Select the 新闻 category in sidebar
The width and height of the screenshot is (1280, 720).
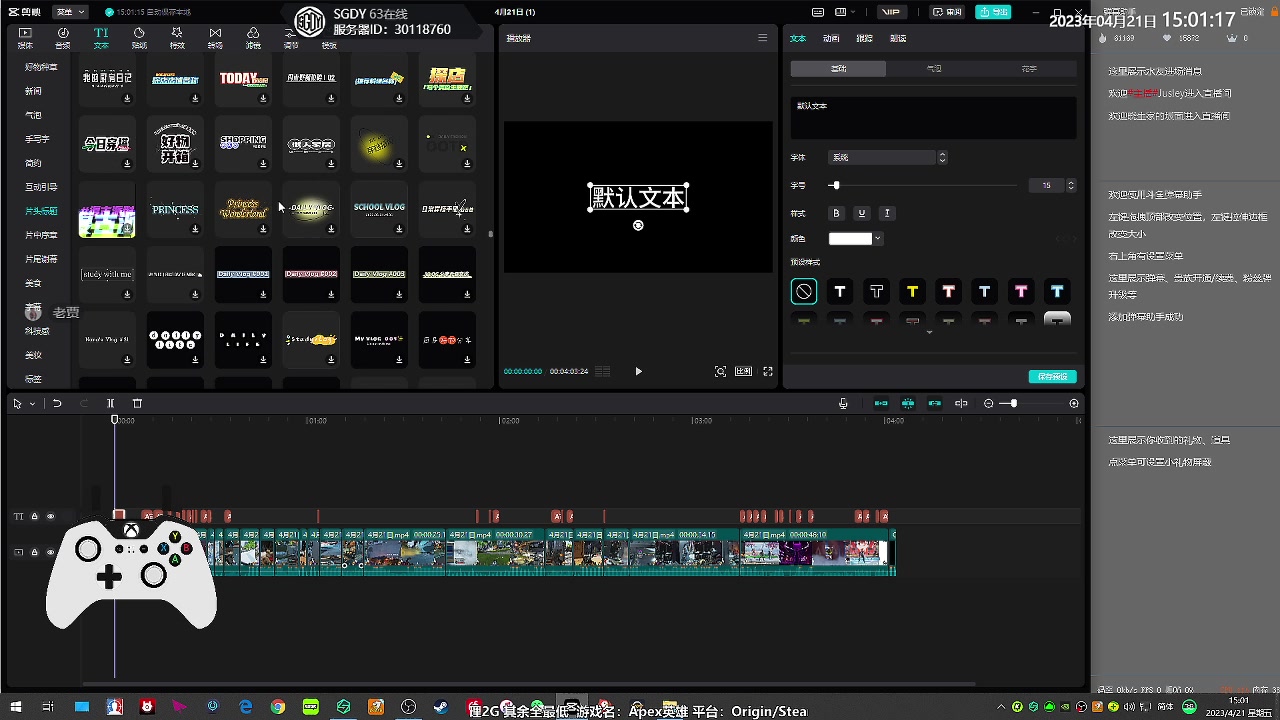pos(34,91)
